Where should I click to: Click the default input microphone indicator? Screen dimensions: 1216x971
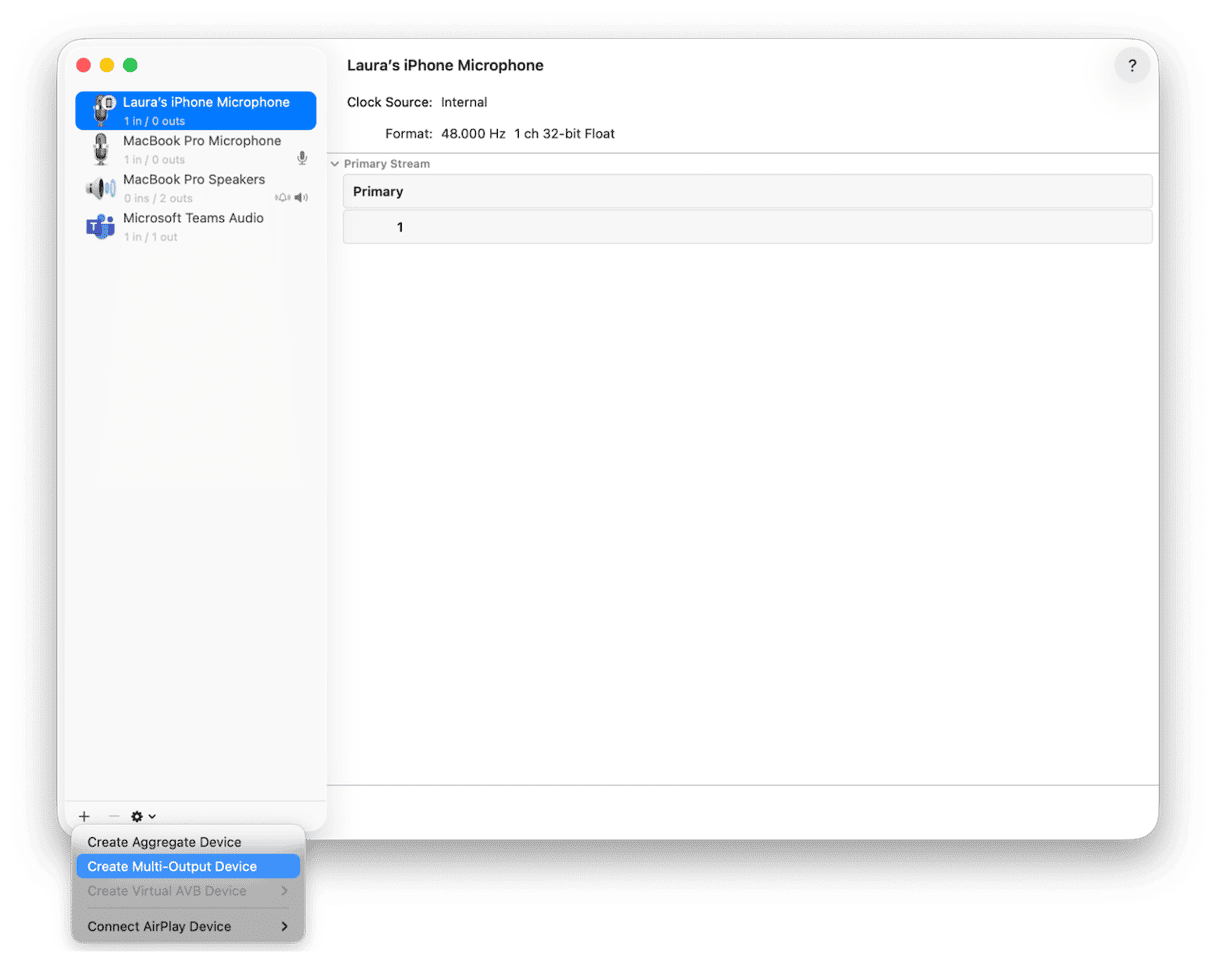(302, 158)
